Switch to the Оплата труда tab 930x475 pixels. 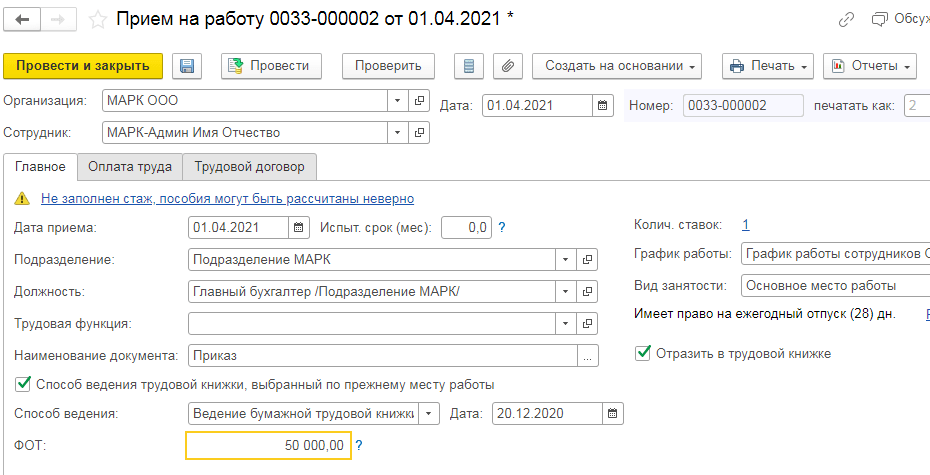tap(130, 167)
